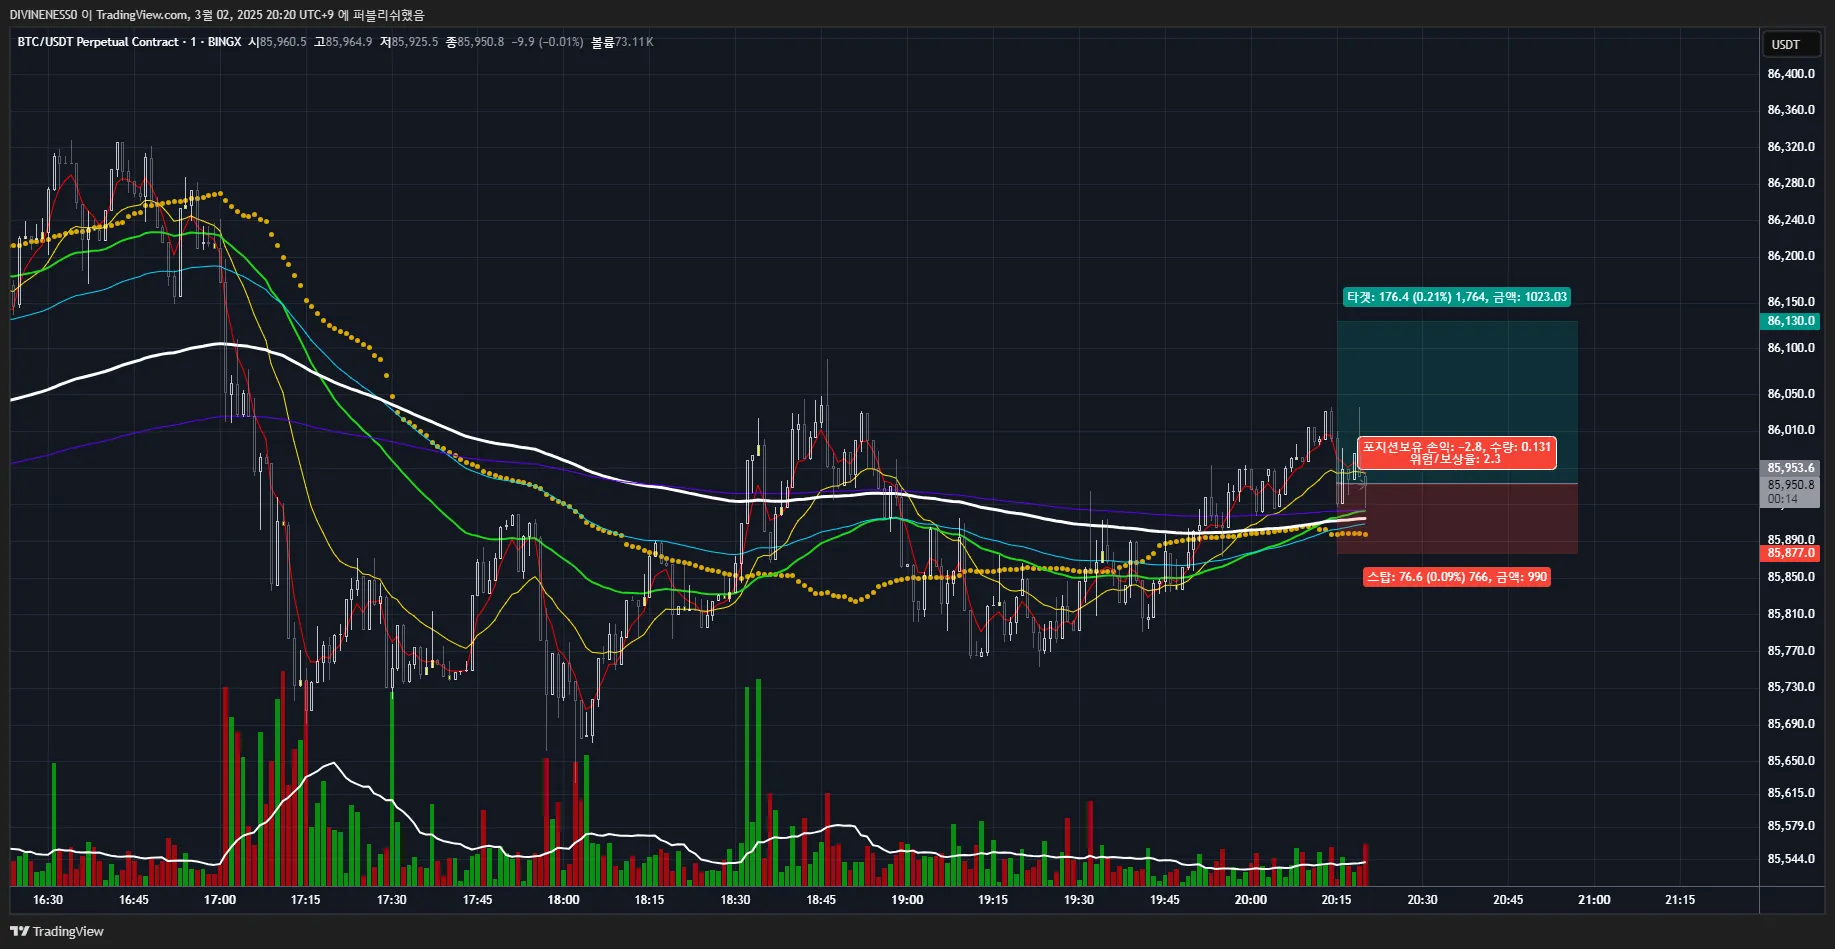Viewport: 1835px width, 949px height.
Task: Click the current price 85,950.8 tag on axis
Action: (1790, 485)
